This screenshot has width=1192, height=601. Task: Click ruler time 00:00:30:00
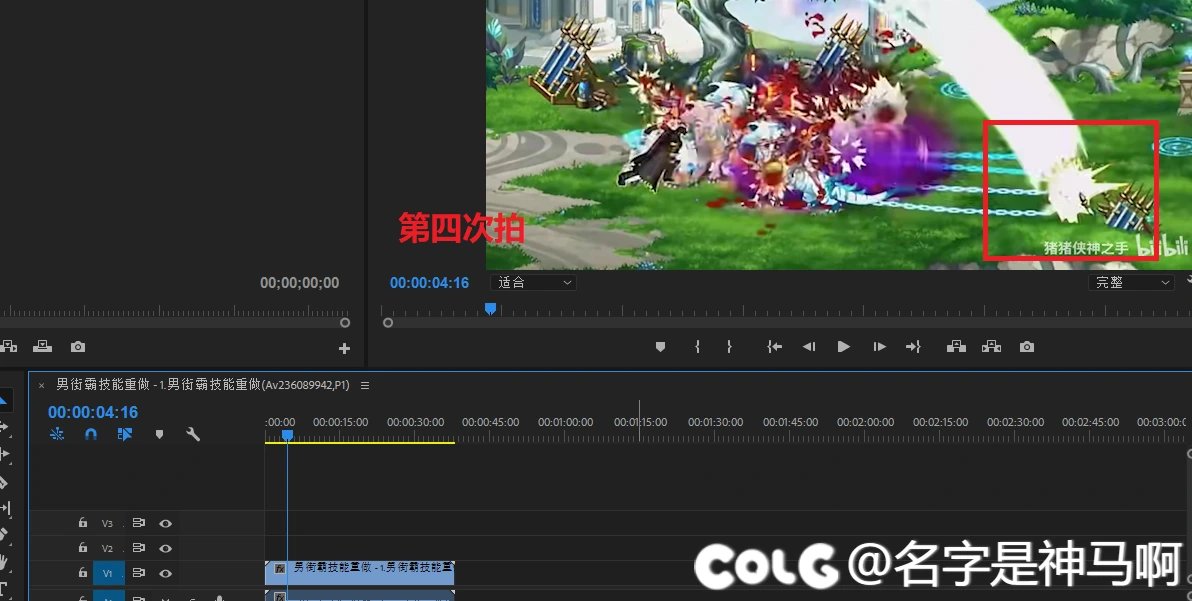(x=415, y=422)
